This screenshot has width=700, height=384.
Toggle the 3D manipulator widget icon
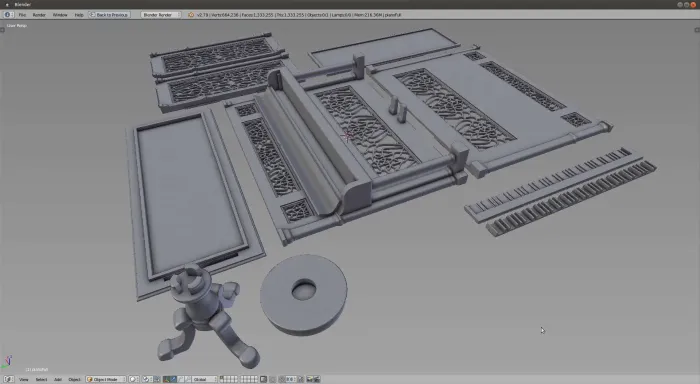(166, 379)
